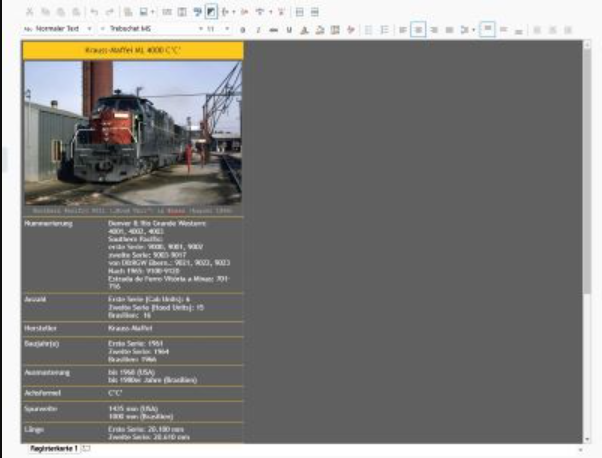Toggle underline formatting
The height and width of the screenshot is (458, 602).
[289, 30]
